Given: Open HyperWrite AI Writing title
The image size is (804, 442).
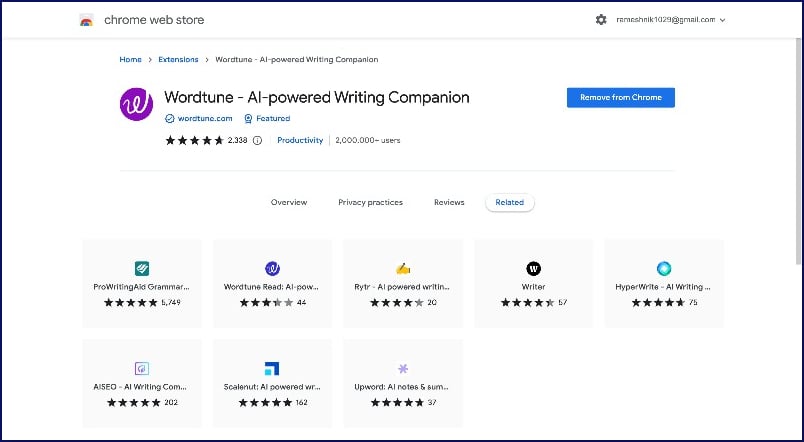Looking at the screenshot, I should point(663,287).
